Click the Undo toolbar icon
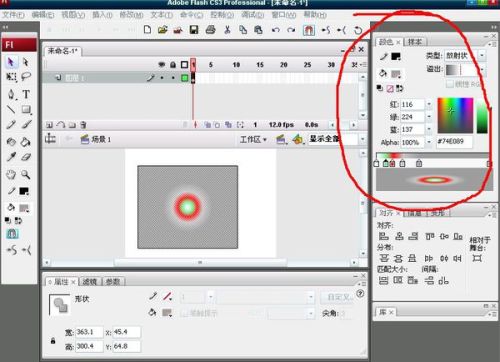Viewport: 500px width, 362px height. (x=275, y=30)
